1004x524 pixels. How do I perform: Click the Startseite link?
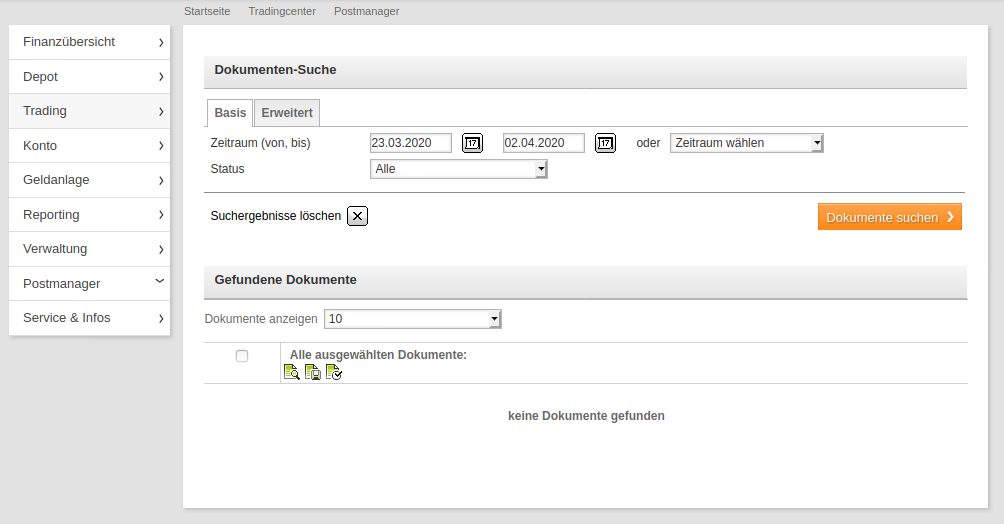pos(207,11)
